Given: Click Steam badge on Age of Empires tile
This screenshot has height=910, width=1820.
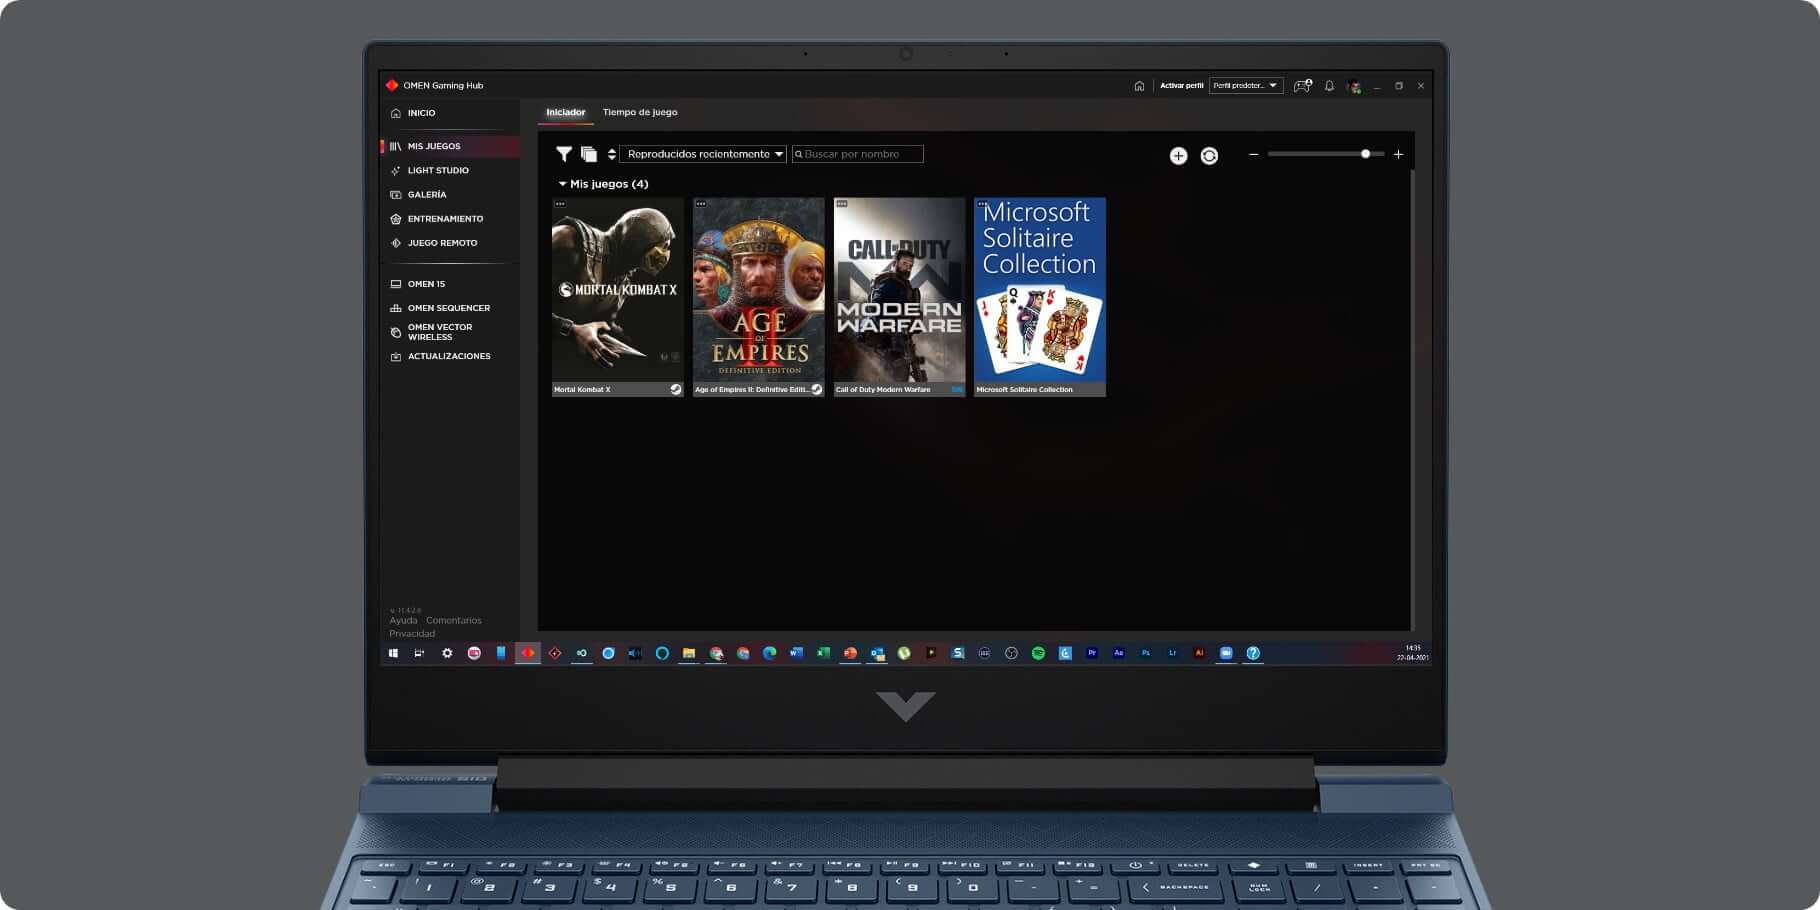Looking at the screenshot, I should click(817, 389).
